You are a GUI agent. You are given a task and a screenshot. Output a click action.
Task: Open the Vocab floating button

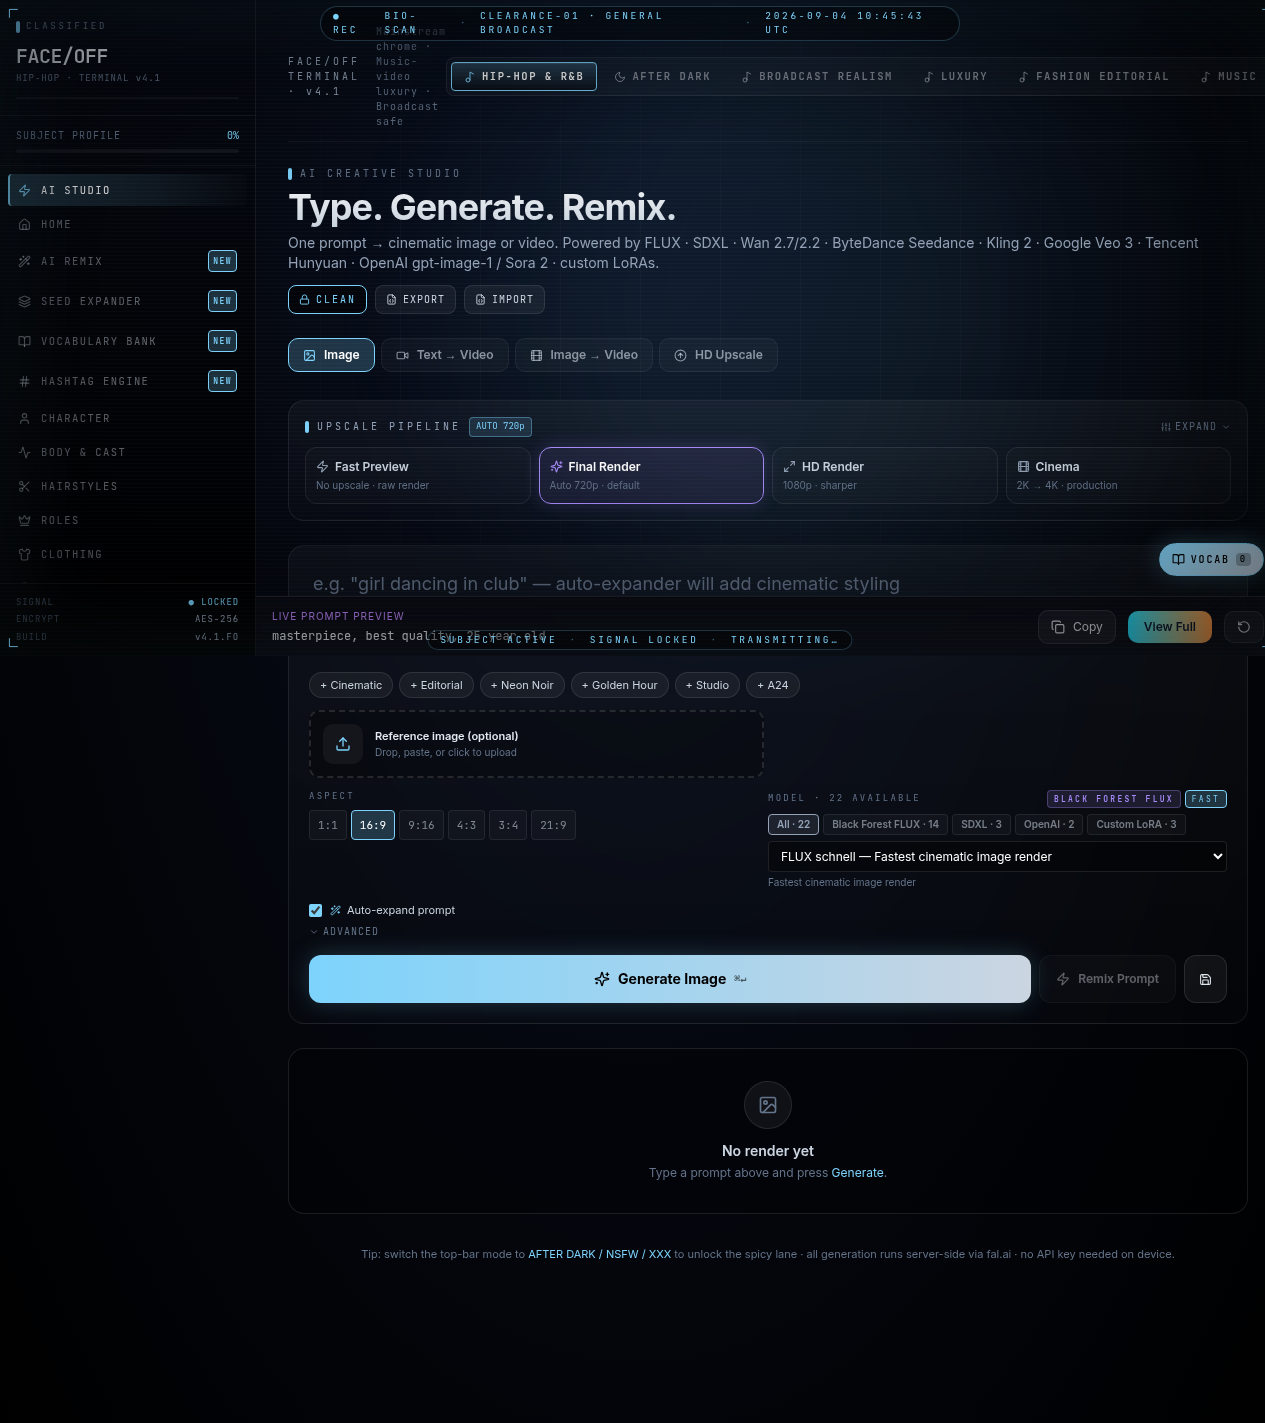click(1211, 559)
